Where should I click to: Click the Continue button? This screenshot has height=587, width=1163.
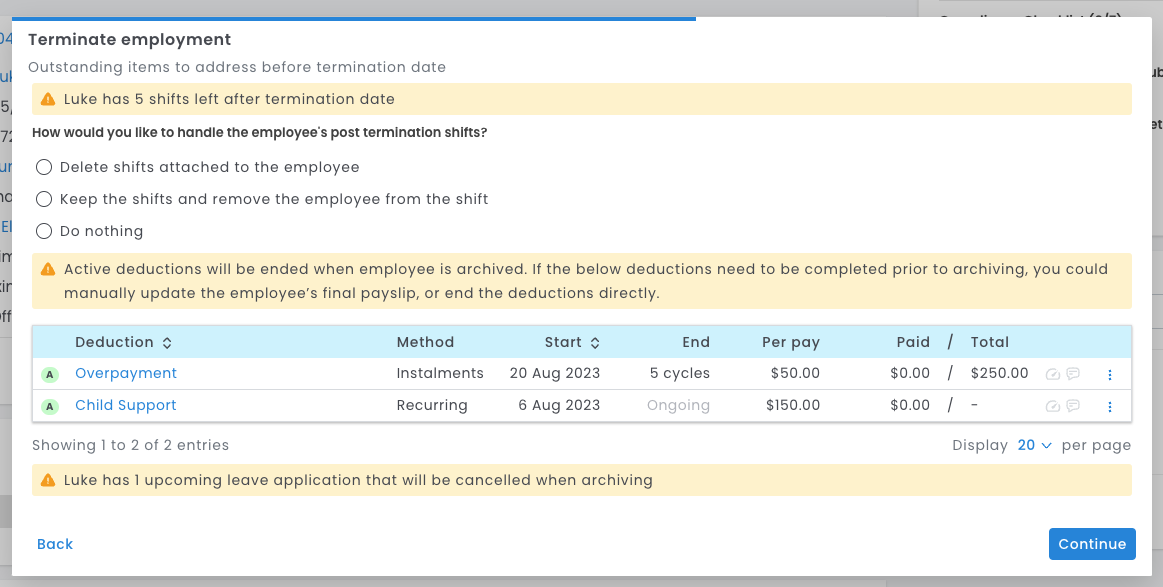pyautogui.click(x=1092, y=544)
